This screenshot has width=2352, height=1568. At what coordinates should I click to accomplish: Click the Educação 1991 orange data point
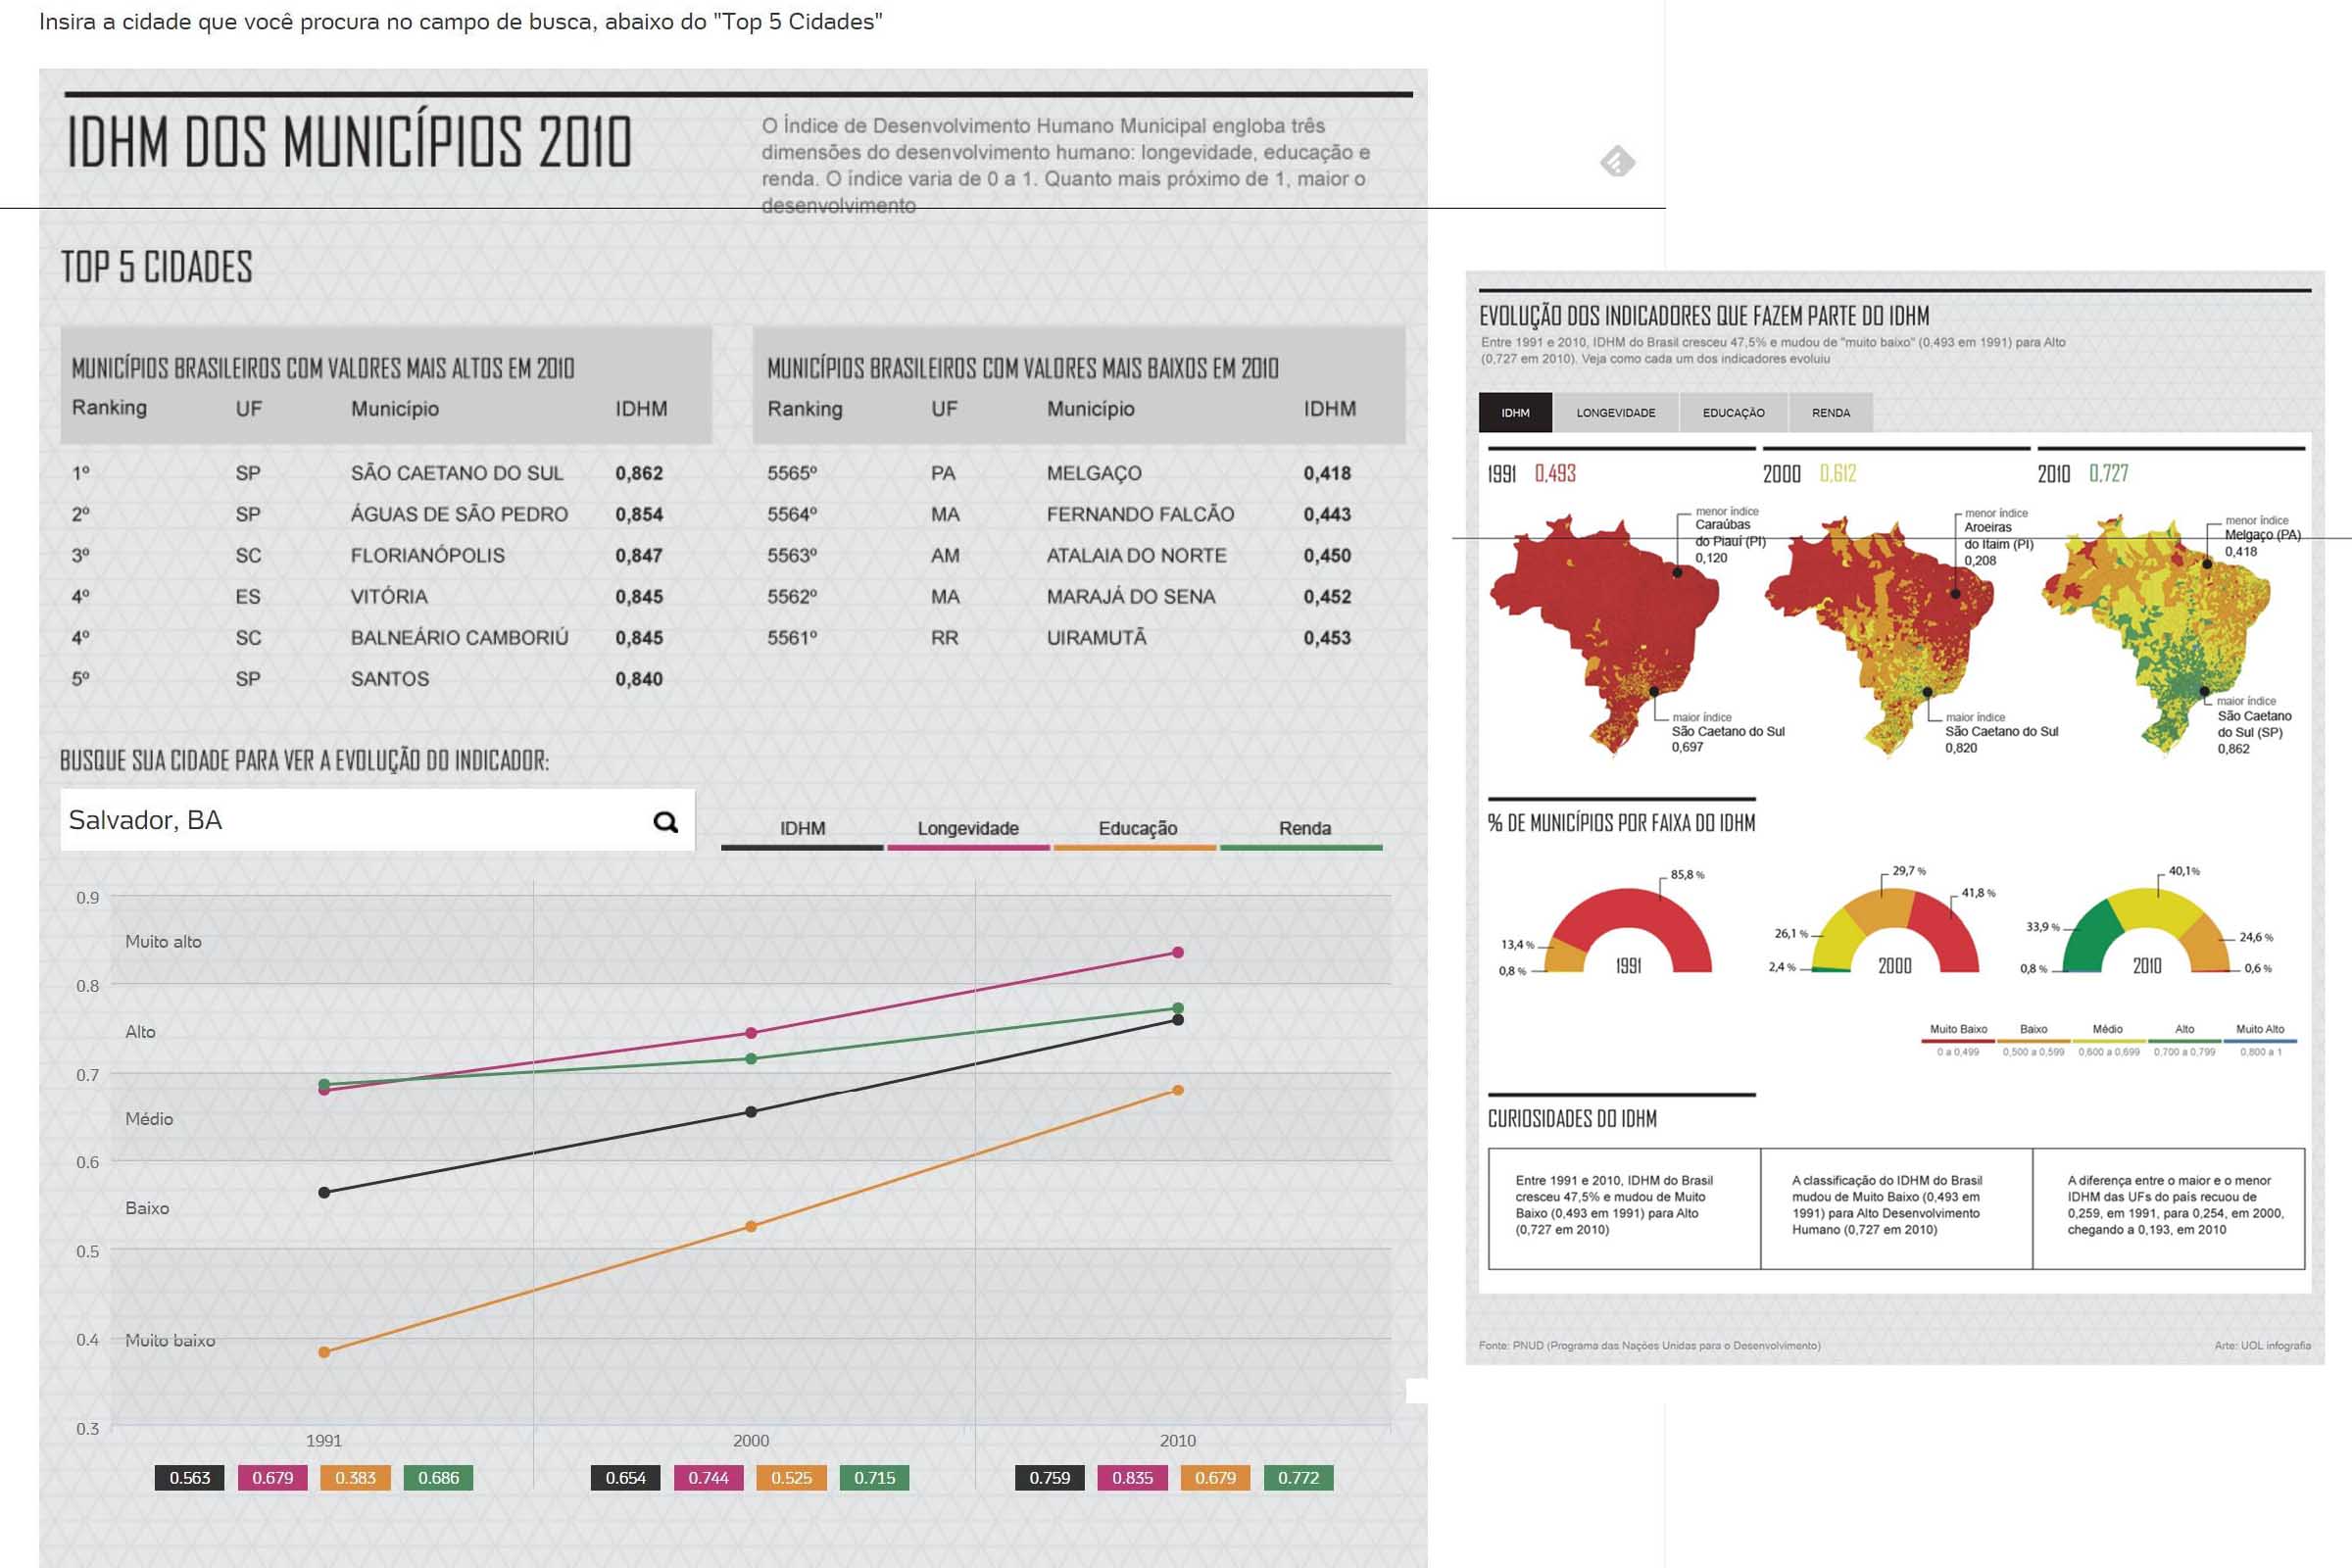(324, 1352)
